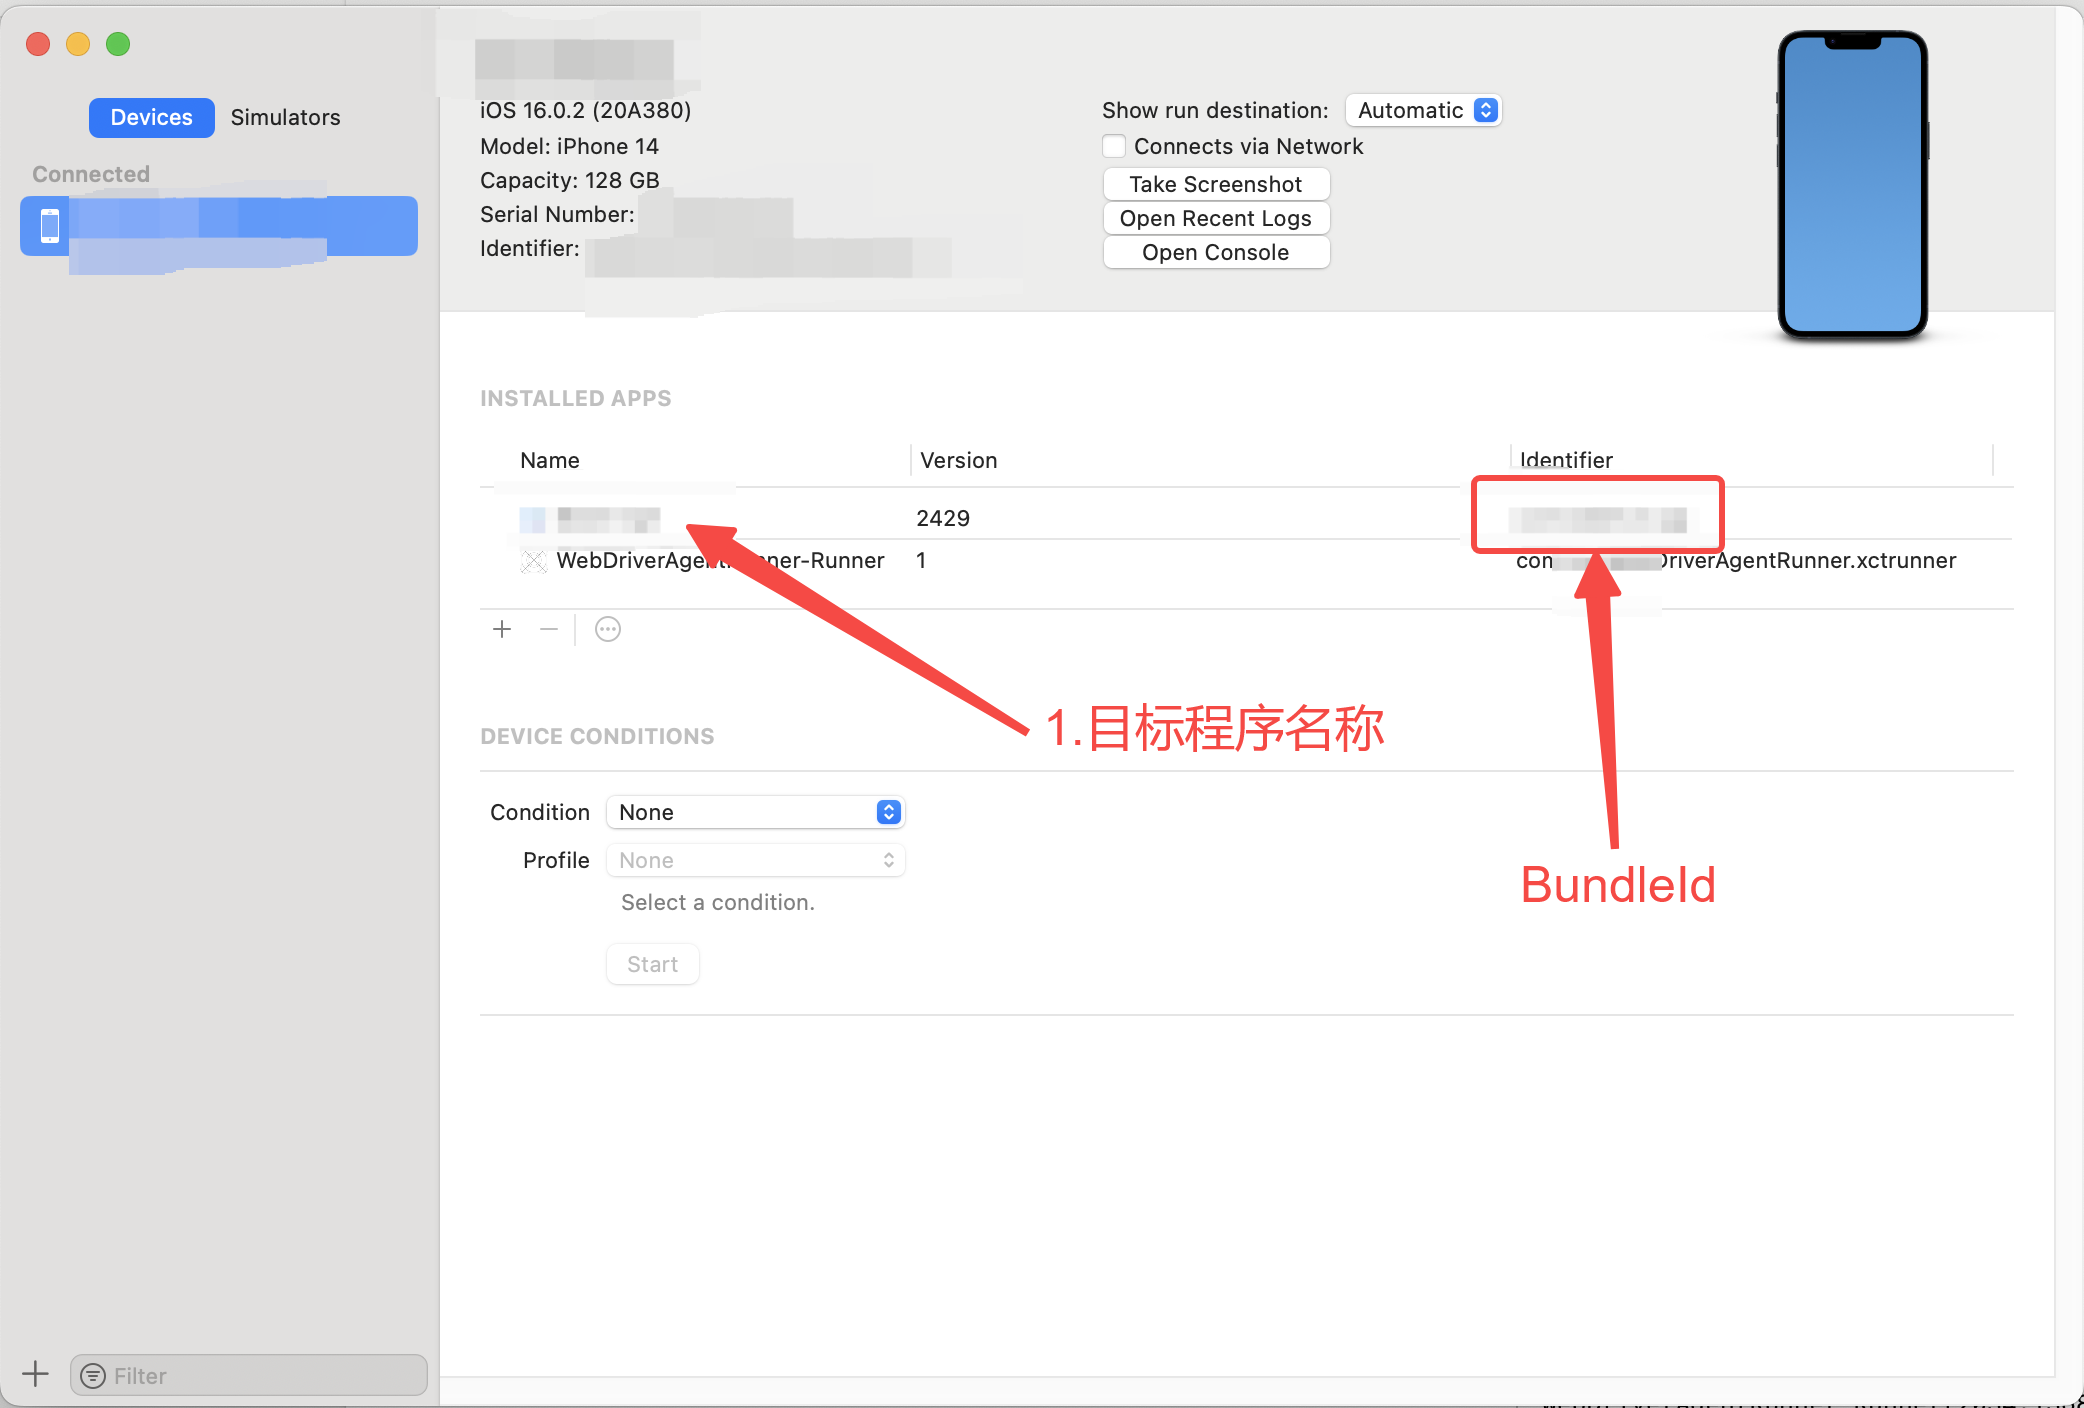Viewport: 2084px width, 1408px height.
Task: Click the plus button at the sidebar bottom
Action: click(35, 1374)
